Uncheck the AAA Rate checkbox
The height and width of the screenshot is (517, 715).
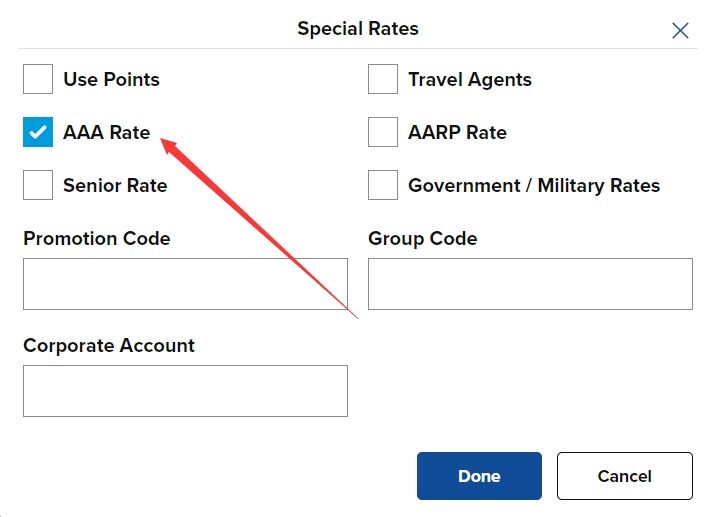(38, 132)
